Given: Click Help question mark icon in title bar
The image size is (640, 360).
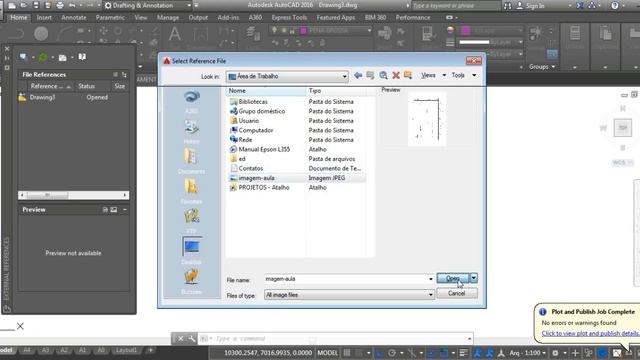Looking at the screenshot, I should pos(615,6).
